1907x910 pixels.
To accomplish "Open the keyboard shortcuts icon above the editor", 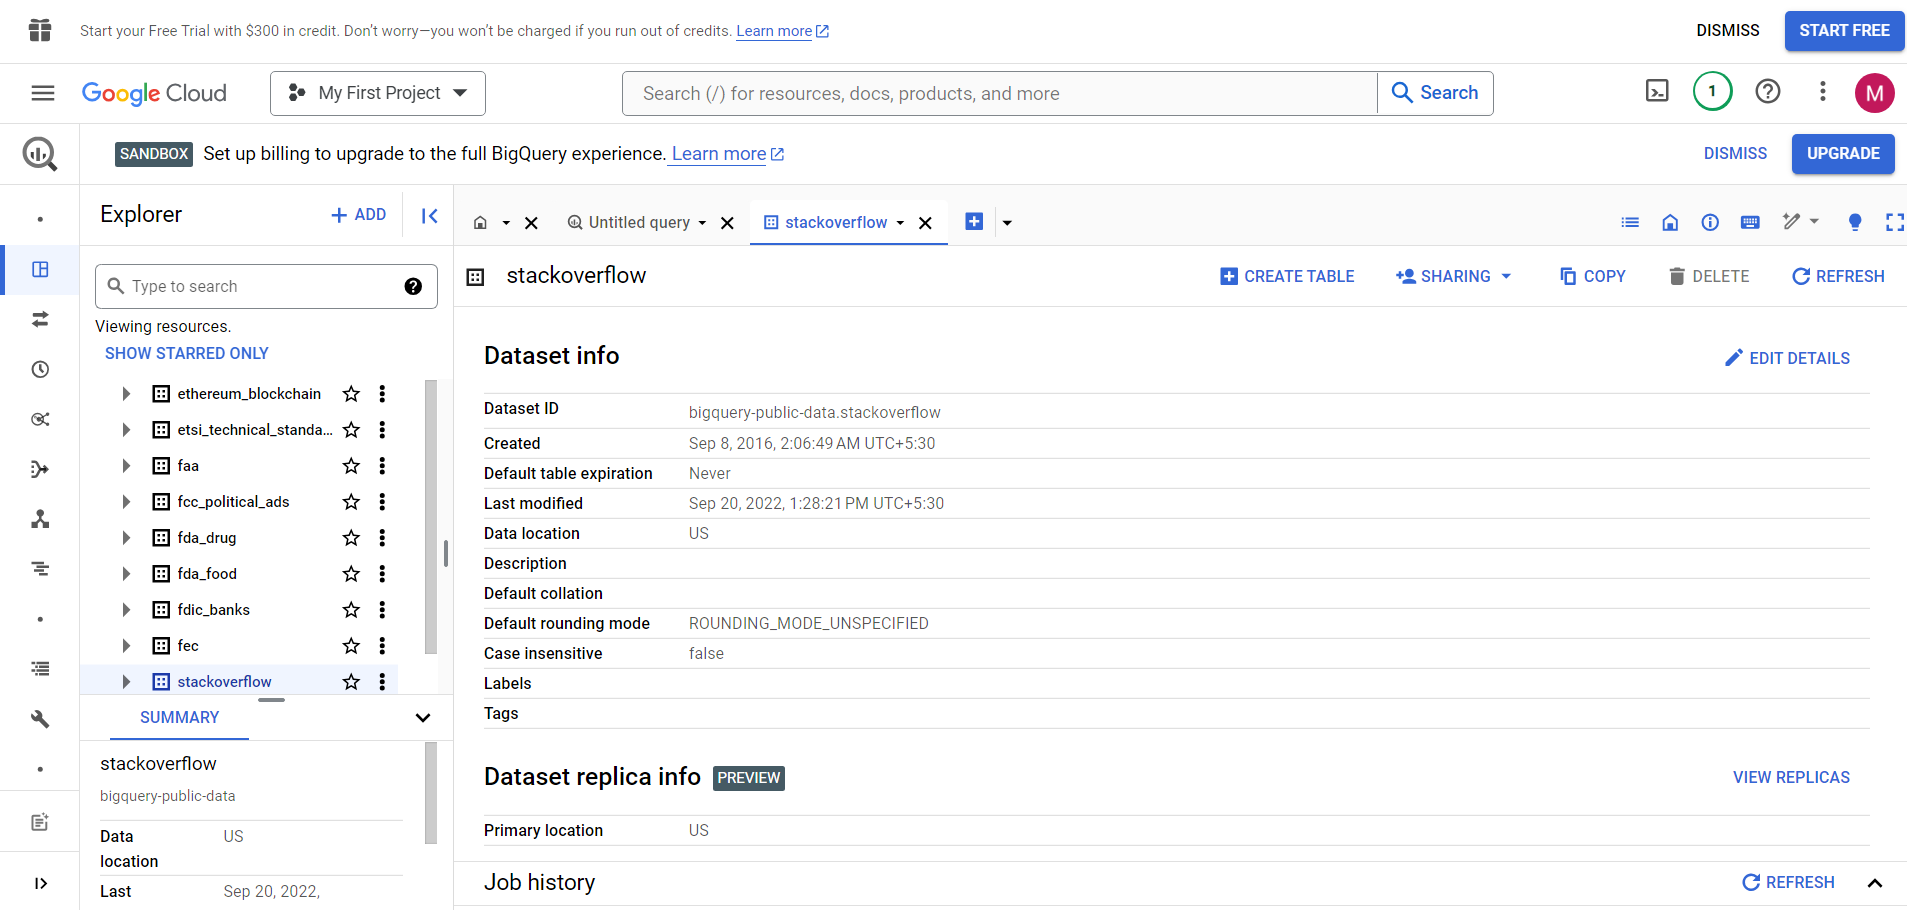I will [1749, 222].
